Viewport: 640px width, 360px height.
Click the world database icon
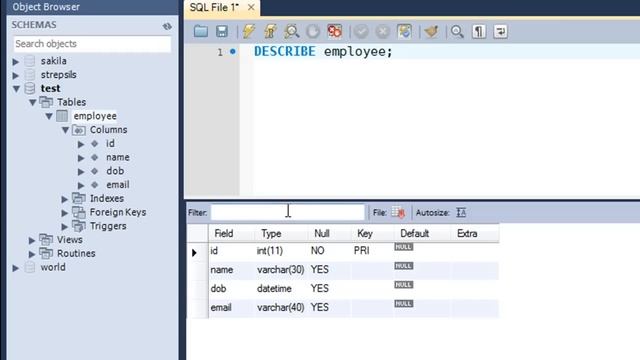point(30,268)
